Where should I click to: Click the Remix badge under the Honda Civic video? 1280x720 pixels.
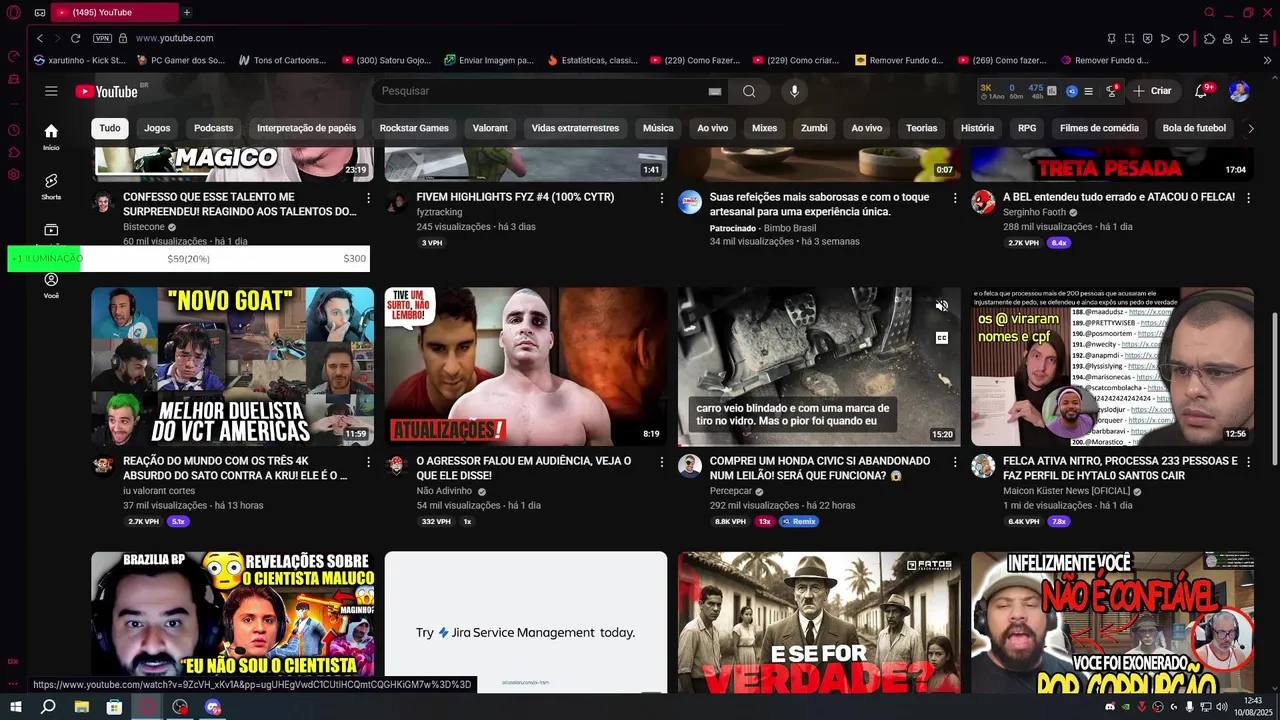tap(799, 521)
